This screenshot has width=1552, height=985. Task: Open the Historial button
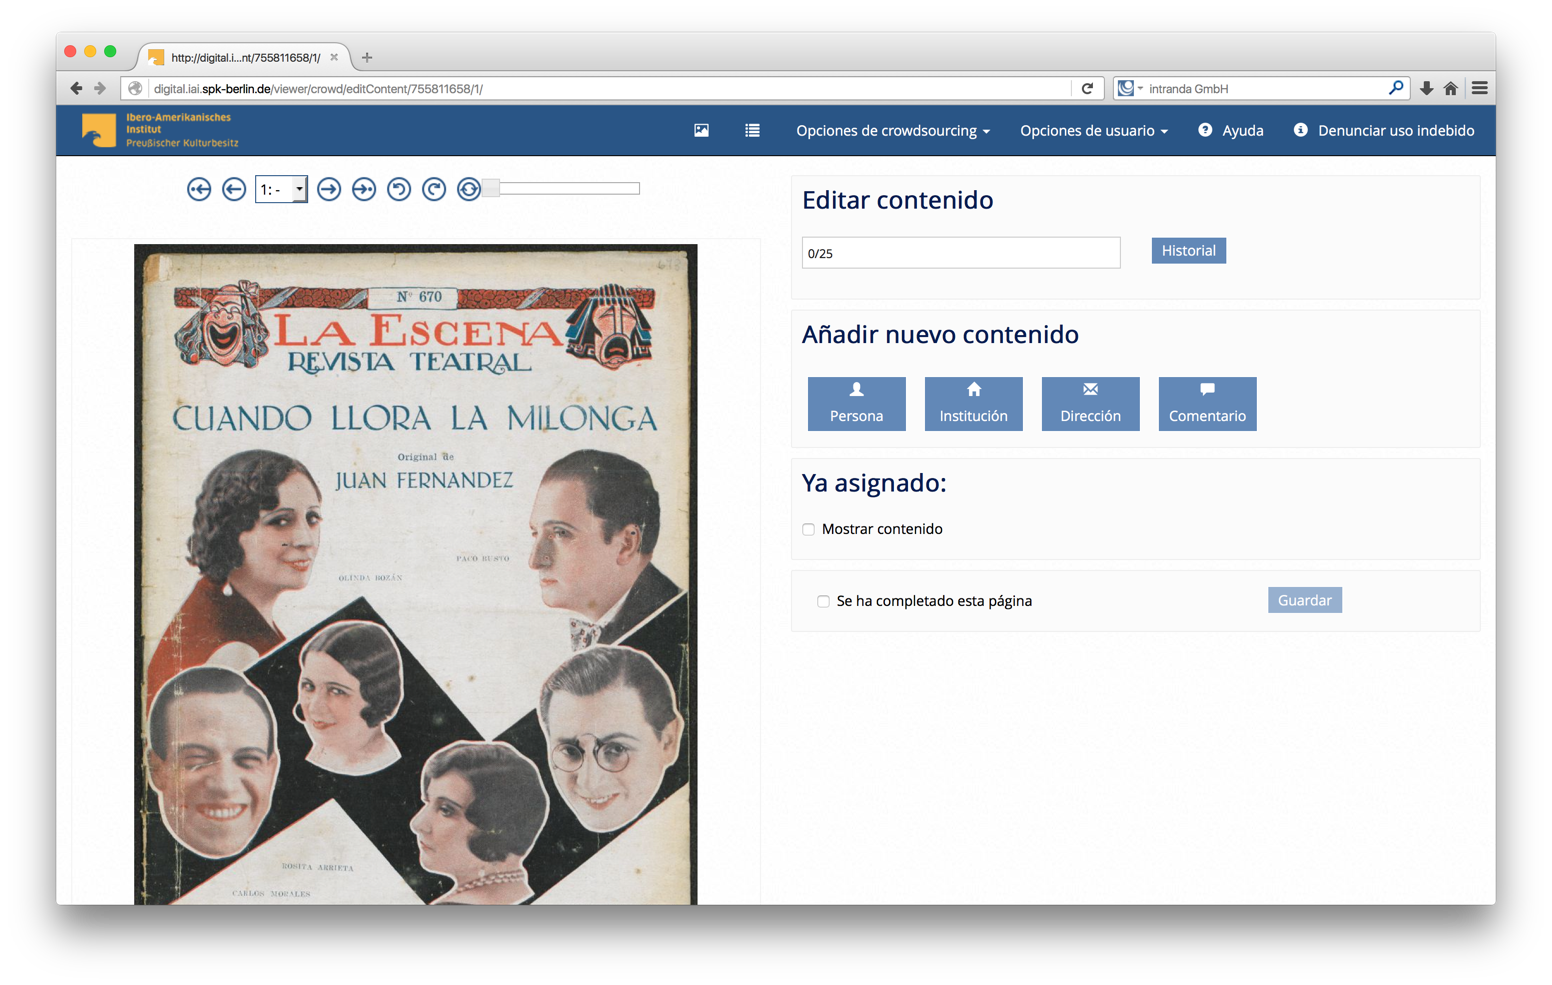coord(1189,251)
